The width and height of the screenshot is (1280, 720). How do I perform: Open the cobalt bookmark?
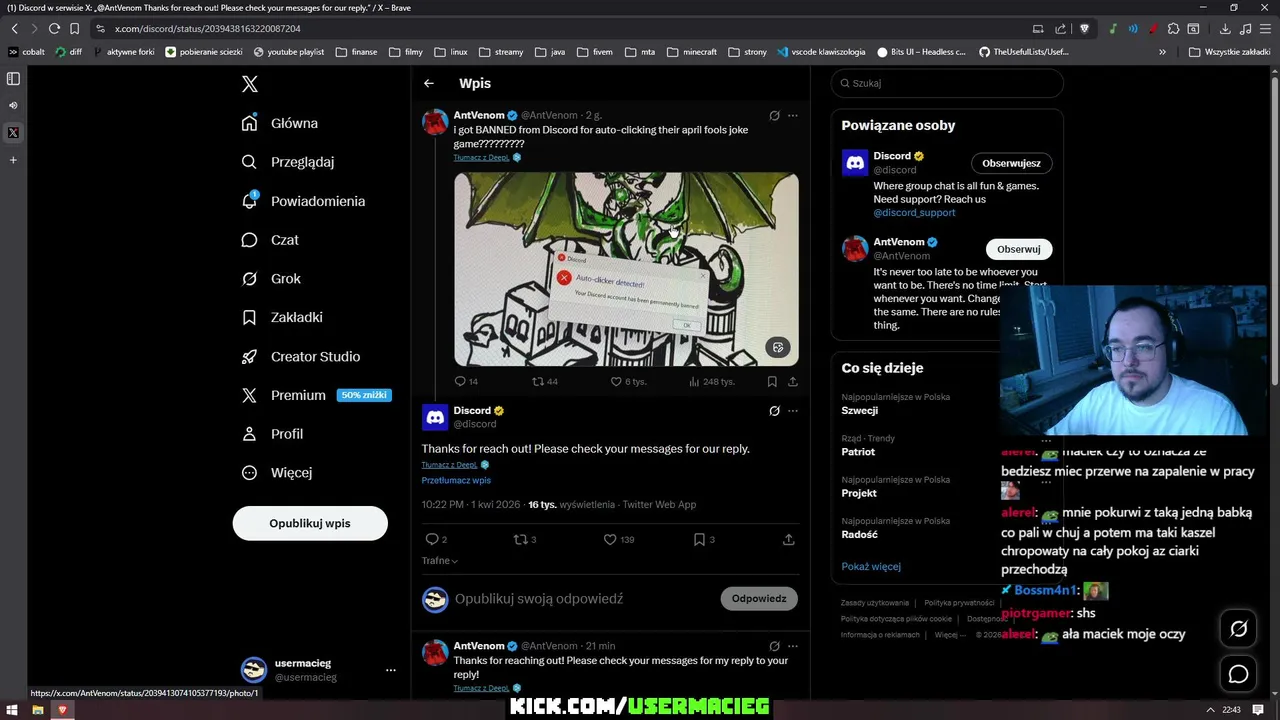[27, 52]
